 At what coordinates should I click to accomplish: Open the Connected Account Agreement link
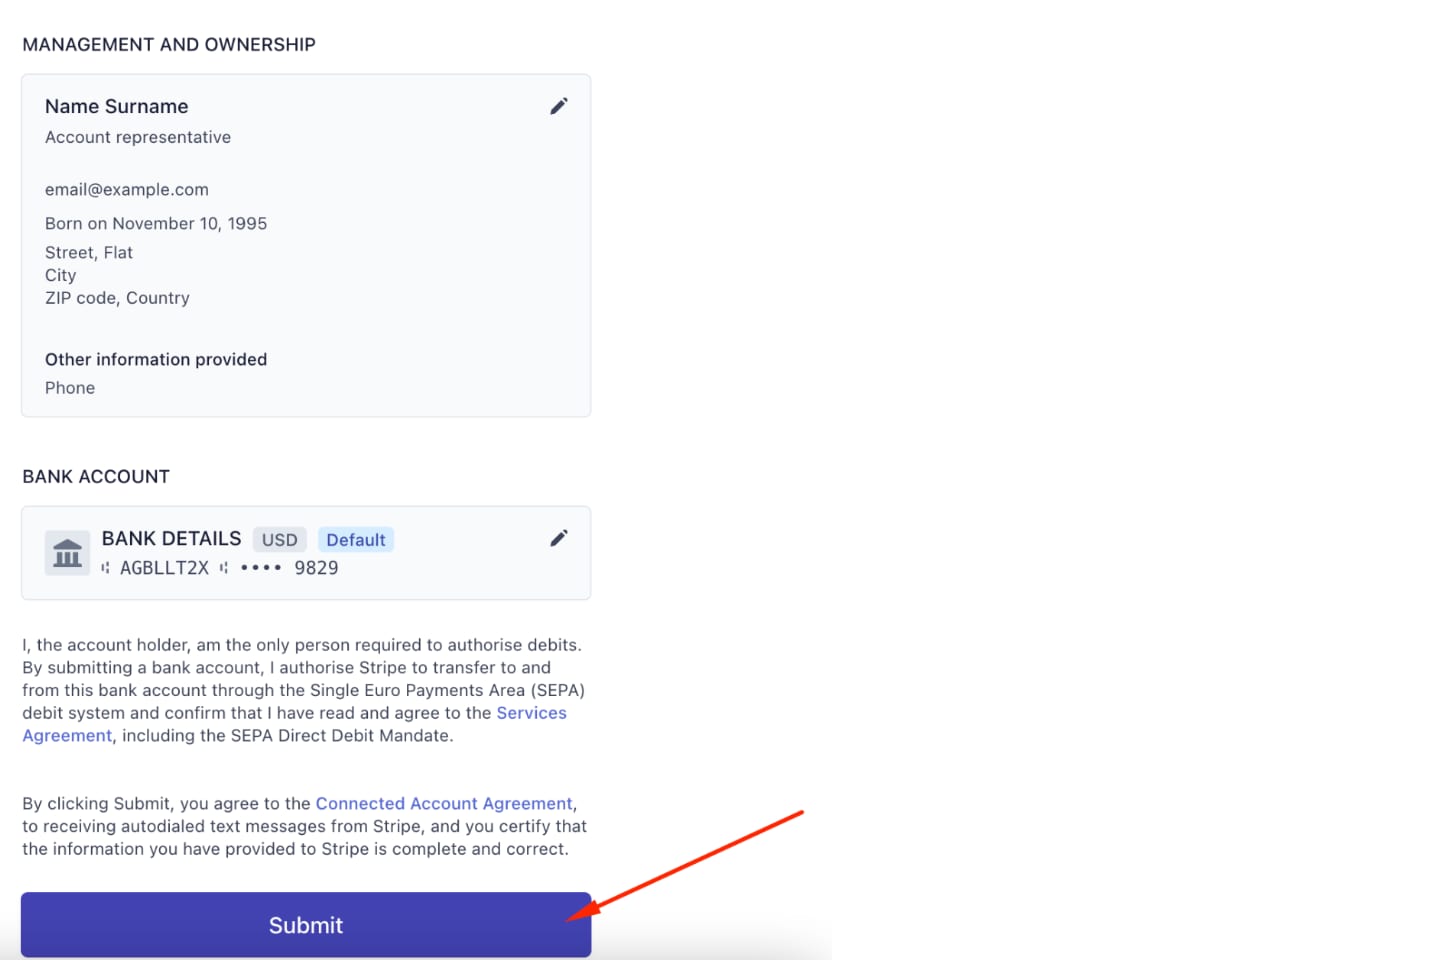pyautogui.click(x=444, y=804)
